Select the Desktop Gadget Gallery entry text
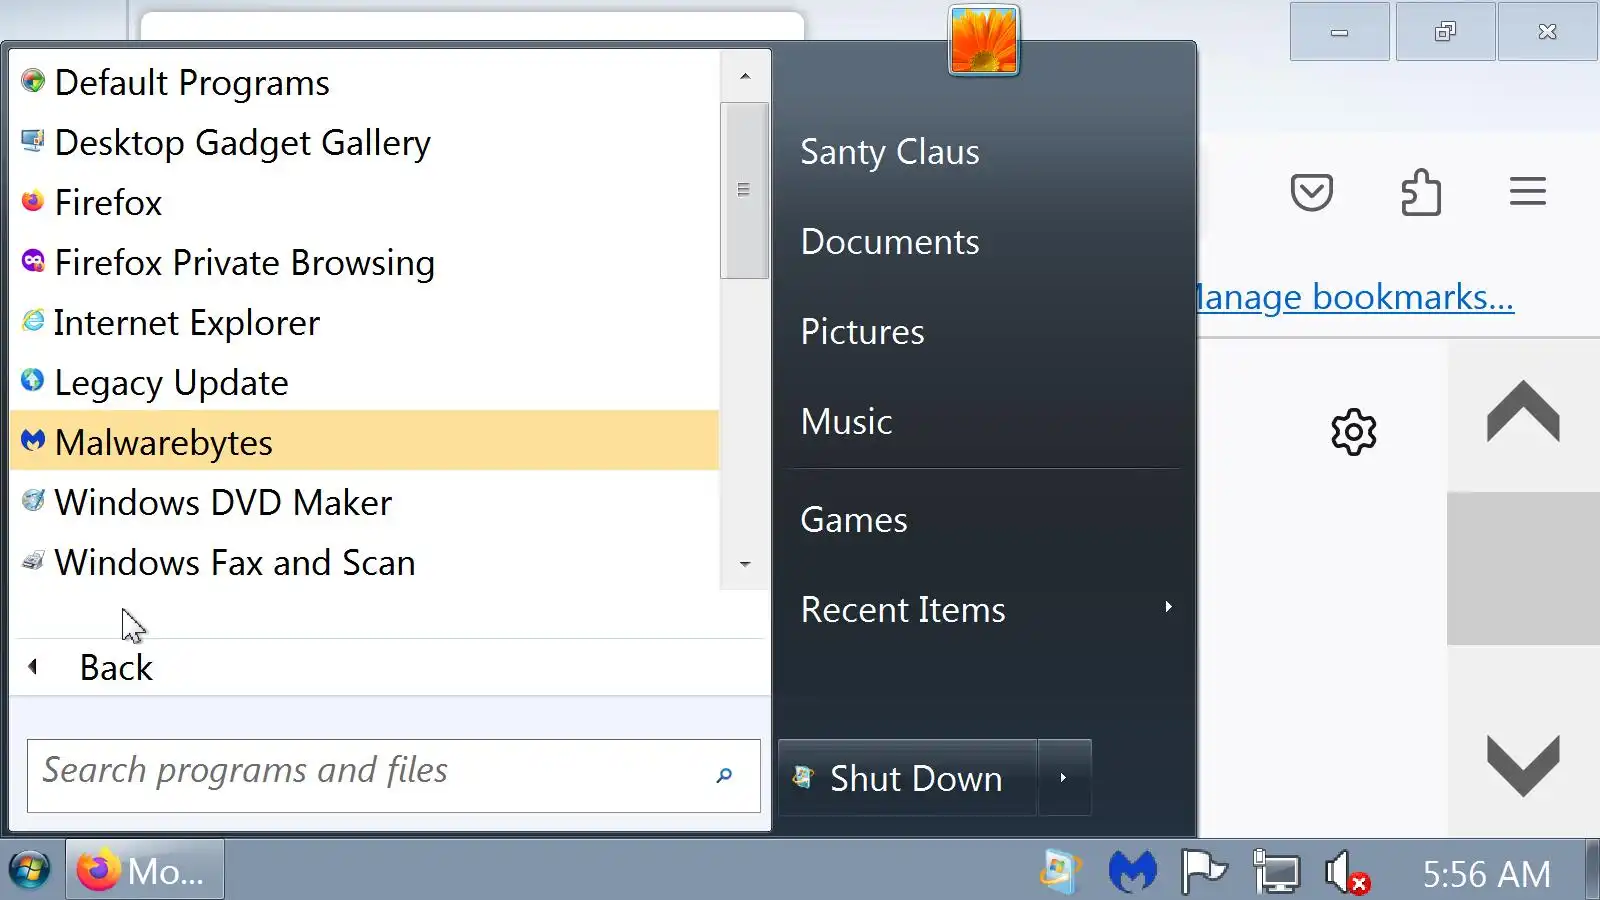This screenshot has width=1600, height=900. pyautogui.click(x=243, y=142)
